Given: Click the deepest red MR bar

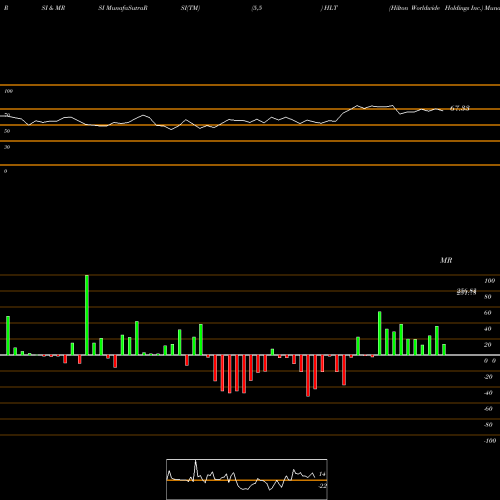Looking at the screenshot, I should (308, 376).
